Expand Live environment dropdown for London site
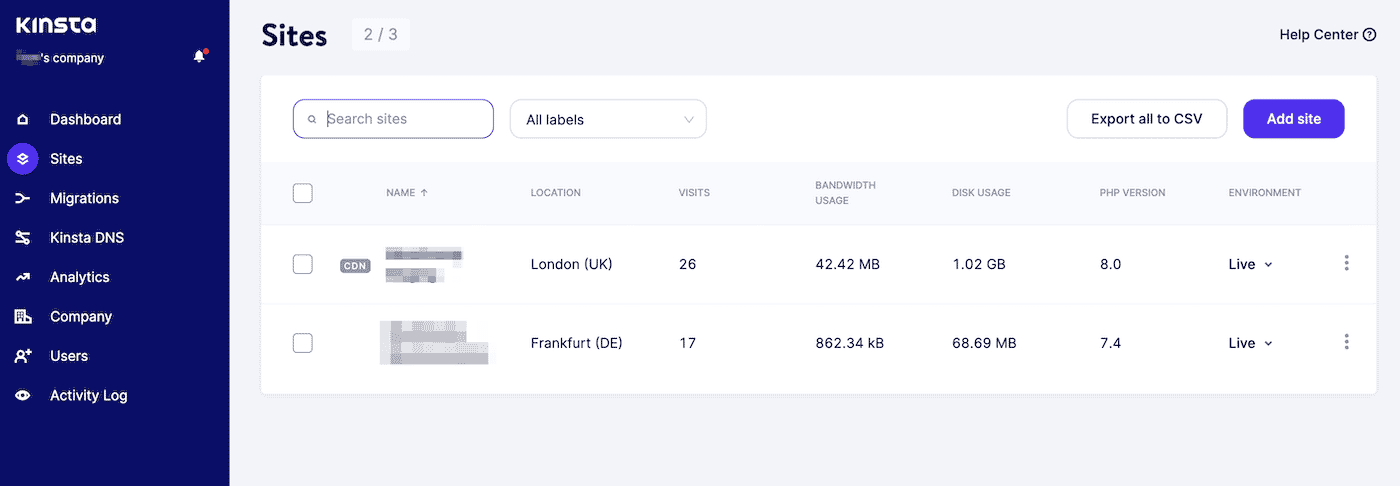The image size is (1400, 486). 1250,265
